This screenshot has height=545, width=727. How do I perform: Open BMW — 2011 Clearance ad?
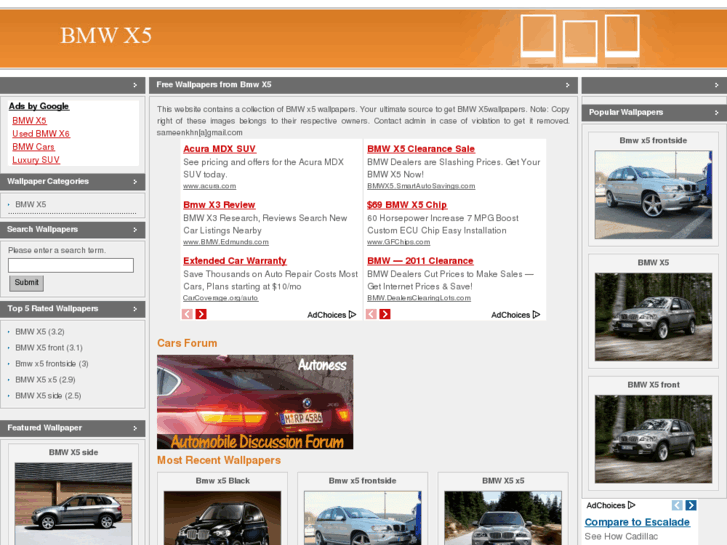click(420, 261)
